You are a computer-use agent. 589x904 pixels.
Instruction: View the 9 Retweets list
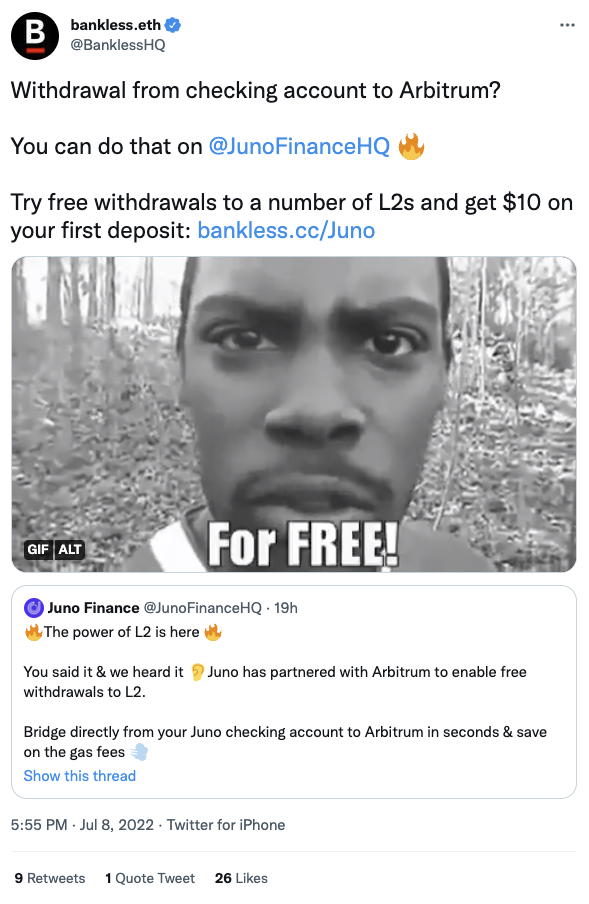click(50, 878)
